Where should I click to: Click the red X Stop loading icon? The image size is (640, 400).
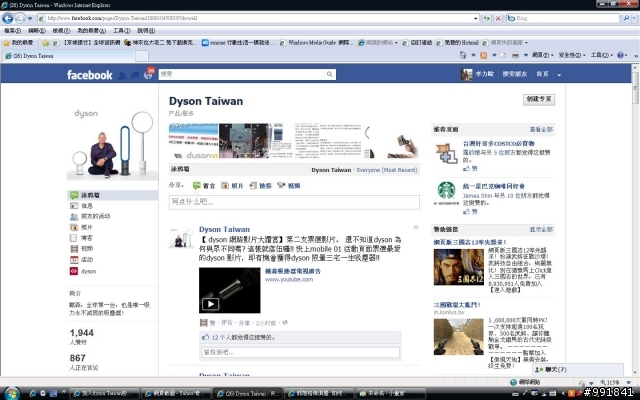(498, 18)
